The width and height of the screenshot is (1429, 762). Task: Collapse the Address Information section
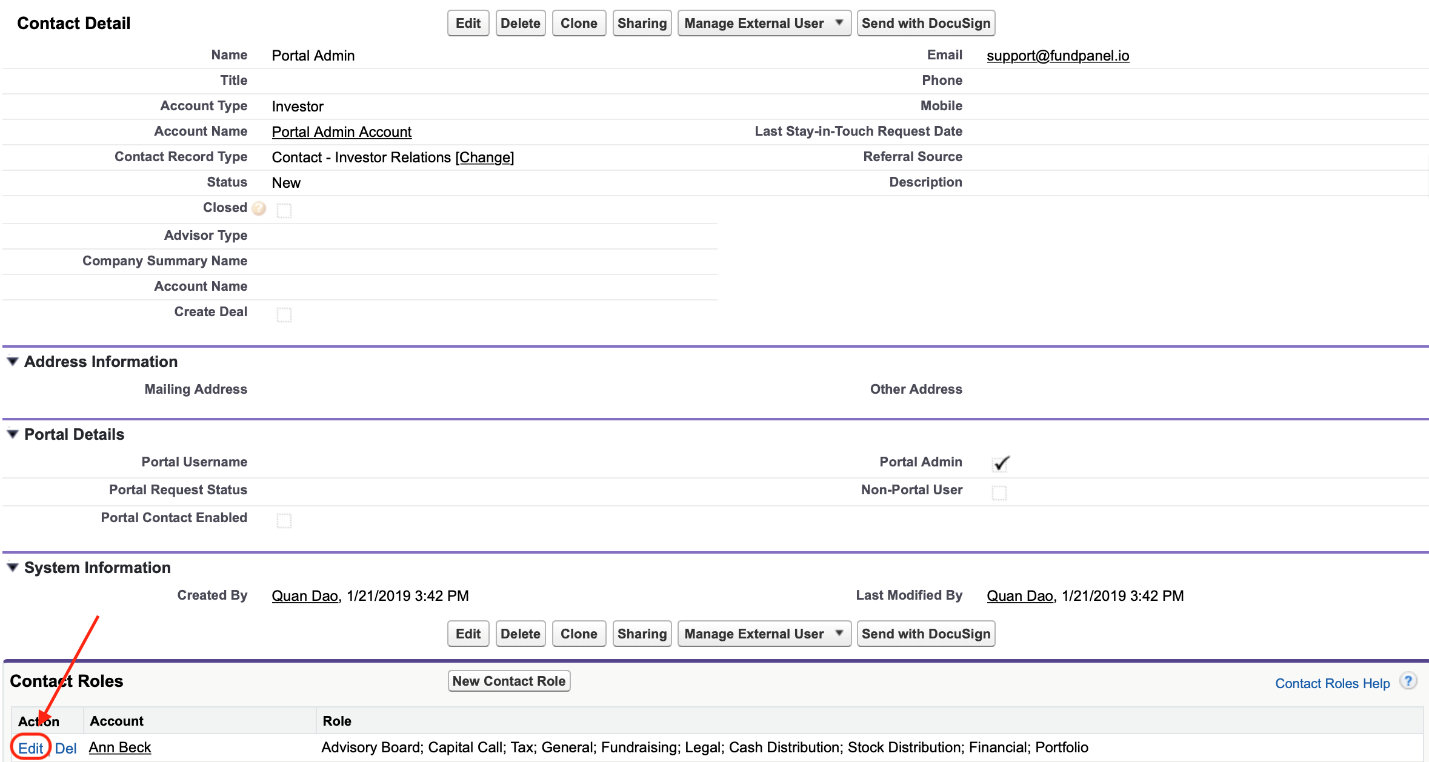coord(13,362)
